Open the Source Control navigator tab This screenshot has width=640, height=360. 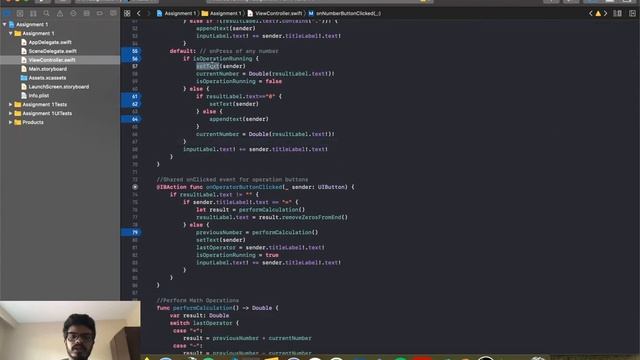20,13
